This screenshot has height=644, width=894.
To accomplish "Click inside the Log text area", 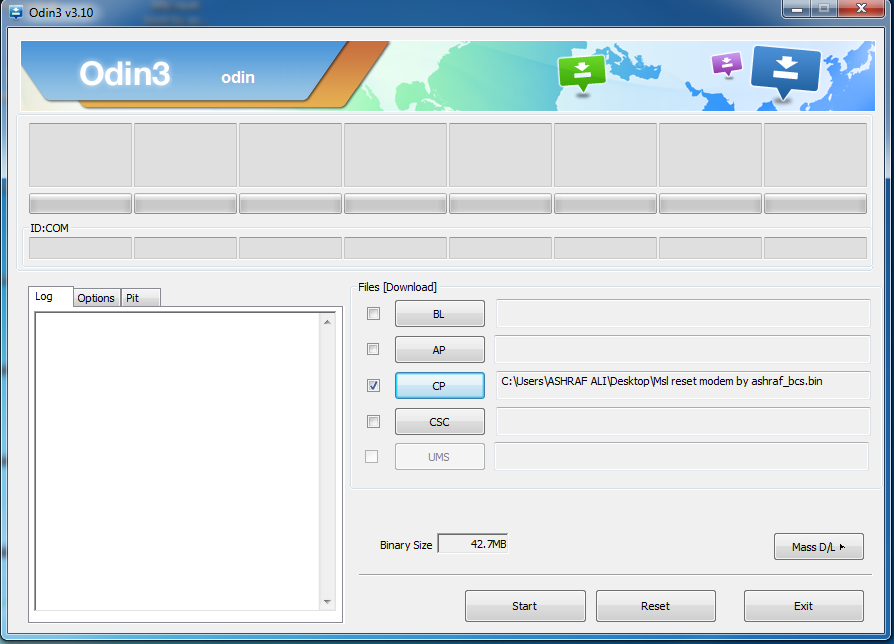I will pos(178,462).
